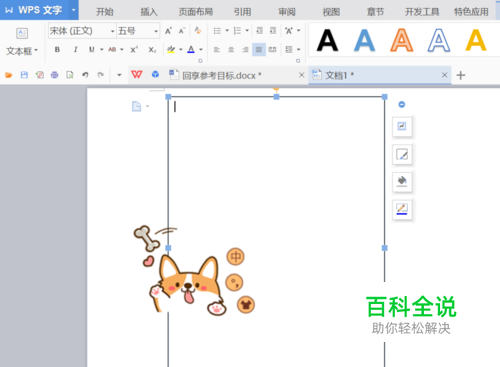The width and height of the screenshot is (500, 367).
Task: Click the print icon in quick toolbar
Action: (x=54, y=75)
